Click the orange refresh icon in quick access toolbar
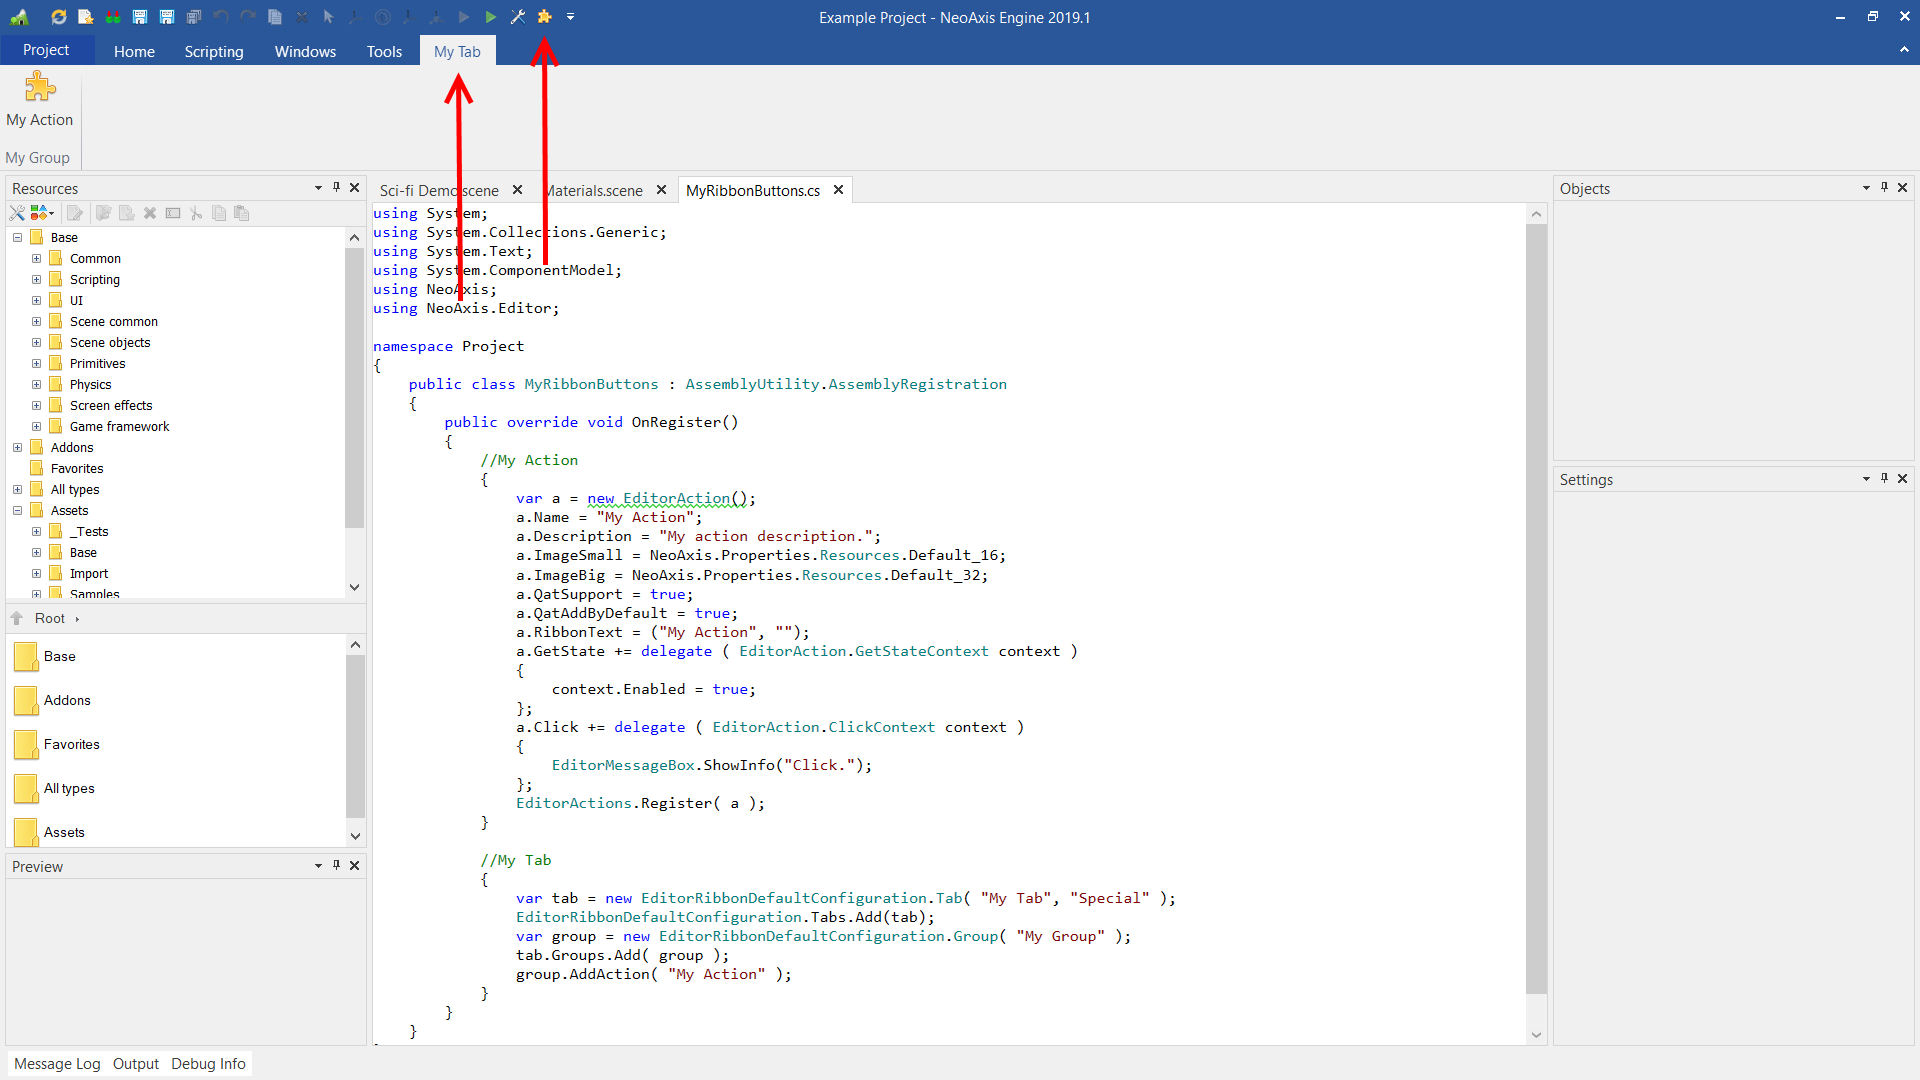 click(59, 17)
